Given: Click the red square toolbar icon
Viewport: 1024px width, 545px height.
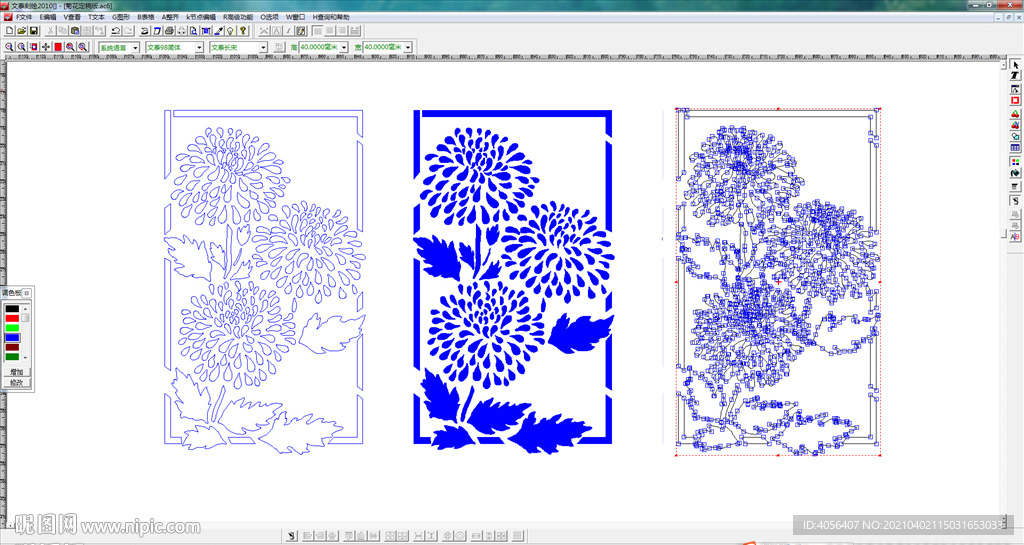Looking at the screenshot, I should point(58,47).
